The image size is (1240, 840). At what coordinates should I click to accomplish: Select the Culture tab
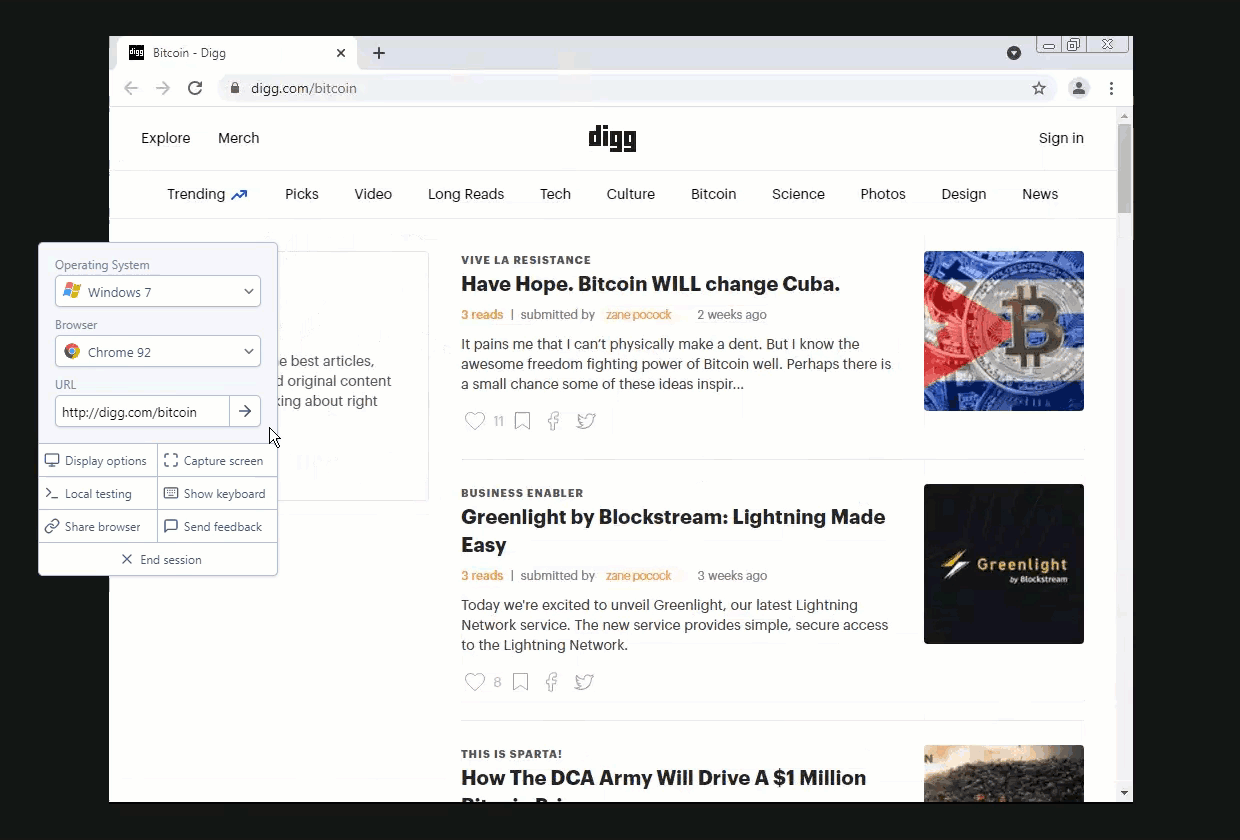click(x=631, y=194)
